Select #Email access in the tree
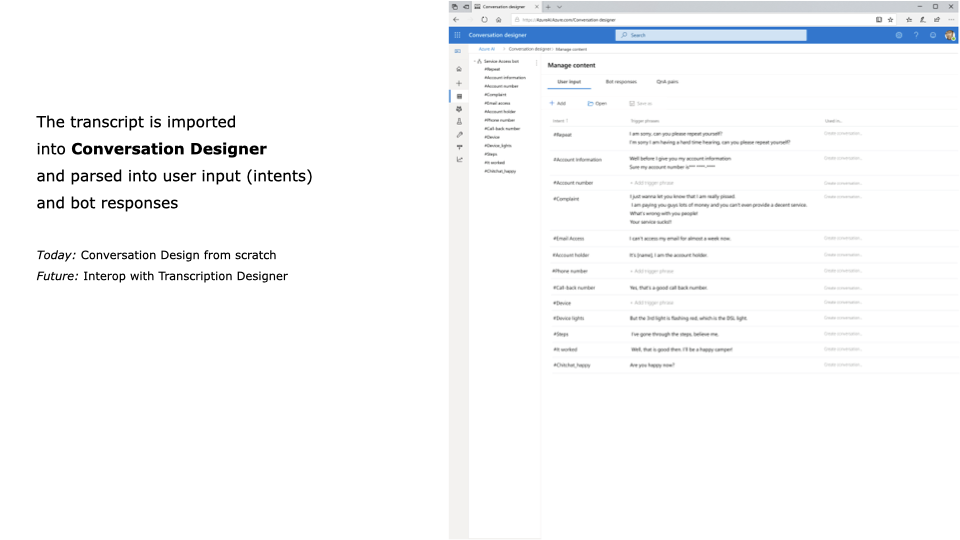This screenshot has height=540, width=960. coord(497,103)
